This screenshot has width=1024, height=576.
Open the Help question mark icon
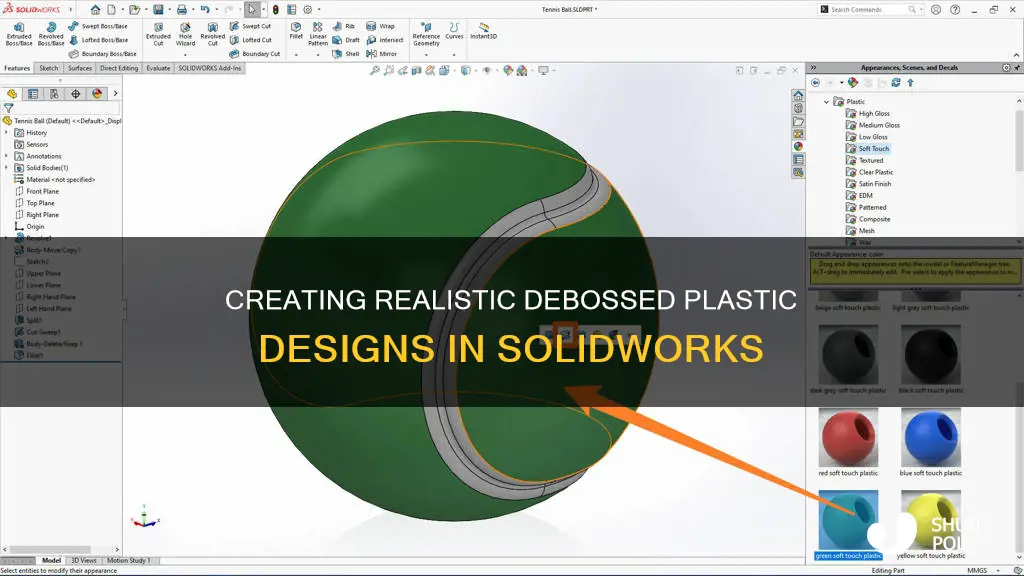tap(955, 10)
